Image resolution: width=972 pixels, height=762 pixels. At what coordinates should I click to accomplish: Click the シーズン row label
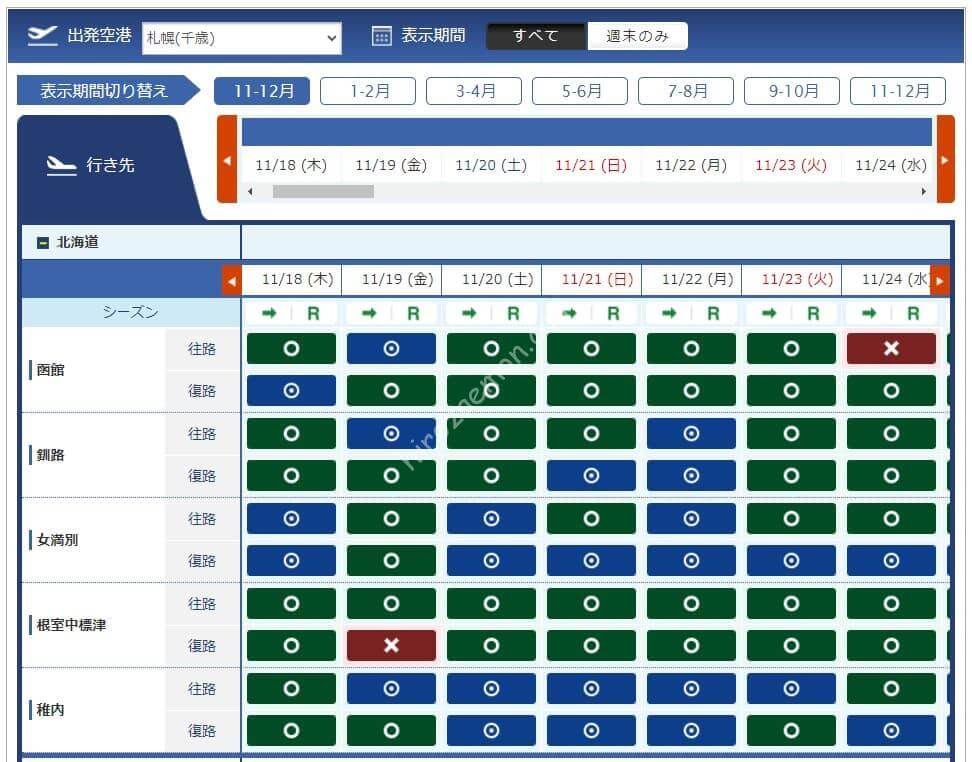tap(130, 312)
